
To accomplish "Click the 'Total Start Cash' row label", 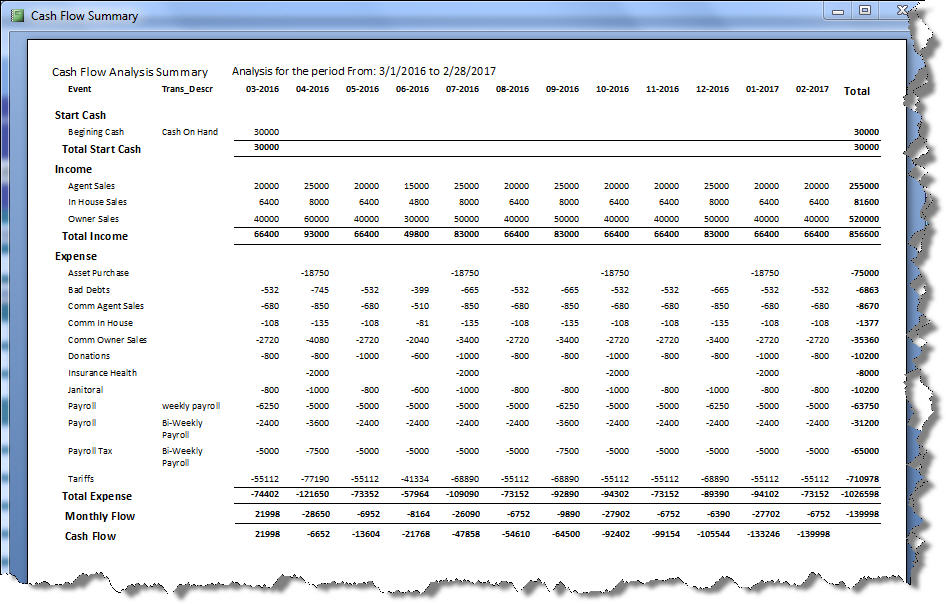I will [101, 149].
